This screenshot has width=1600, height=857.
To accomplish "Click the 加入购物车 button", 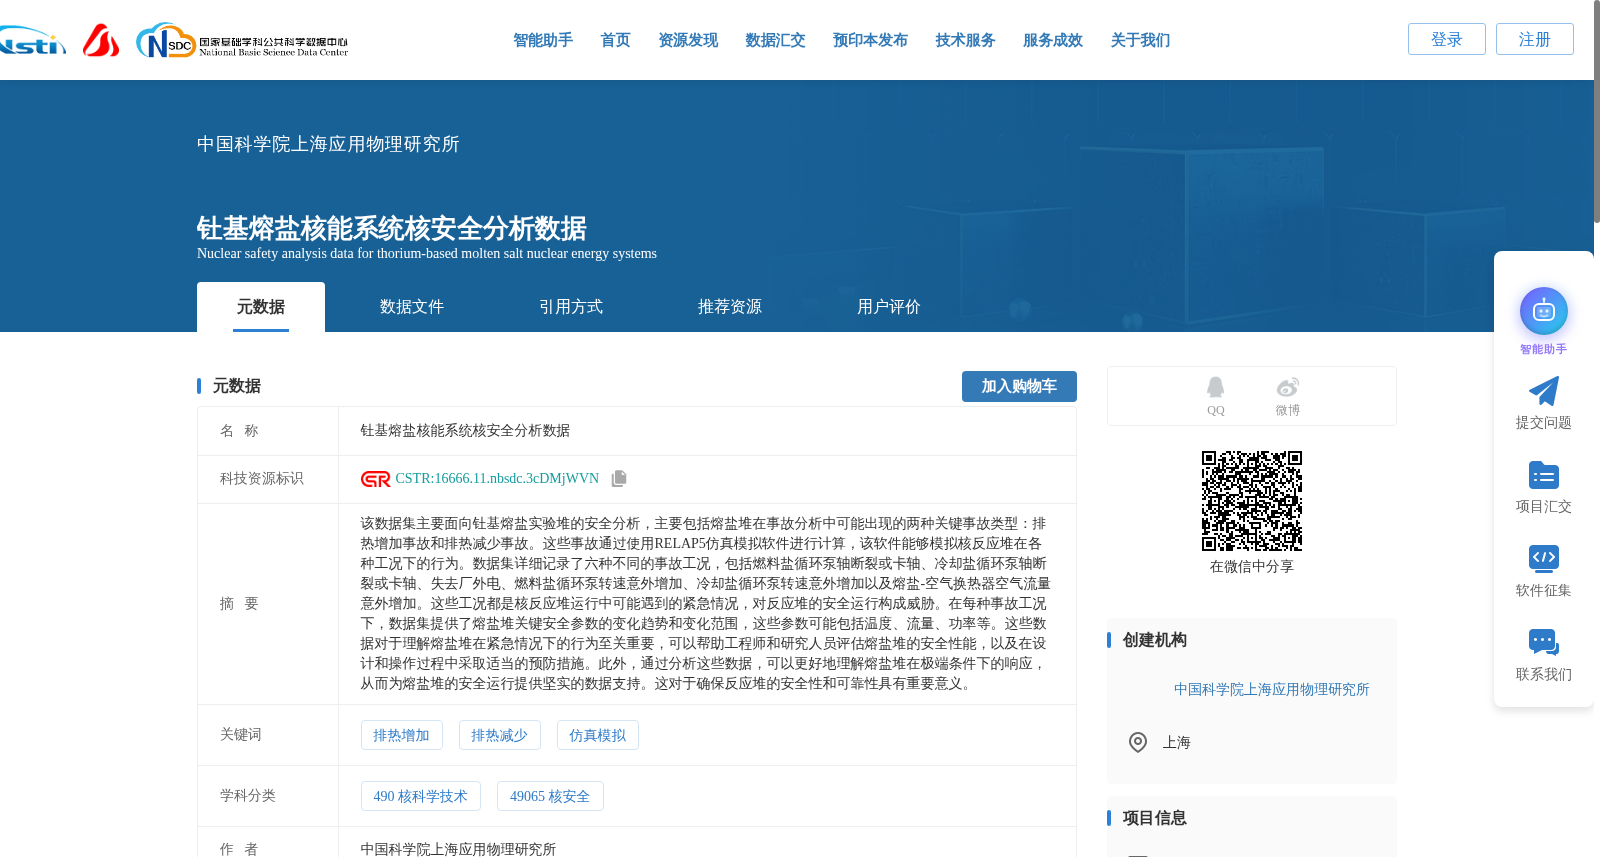I will (1019, 386).
